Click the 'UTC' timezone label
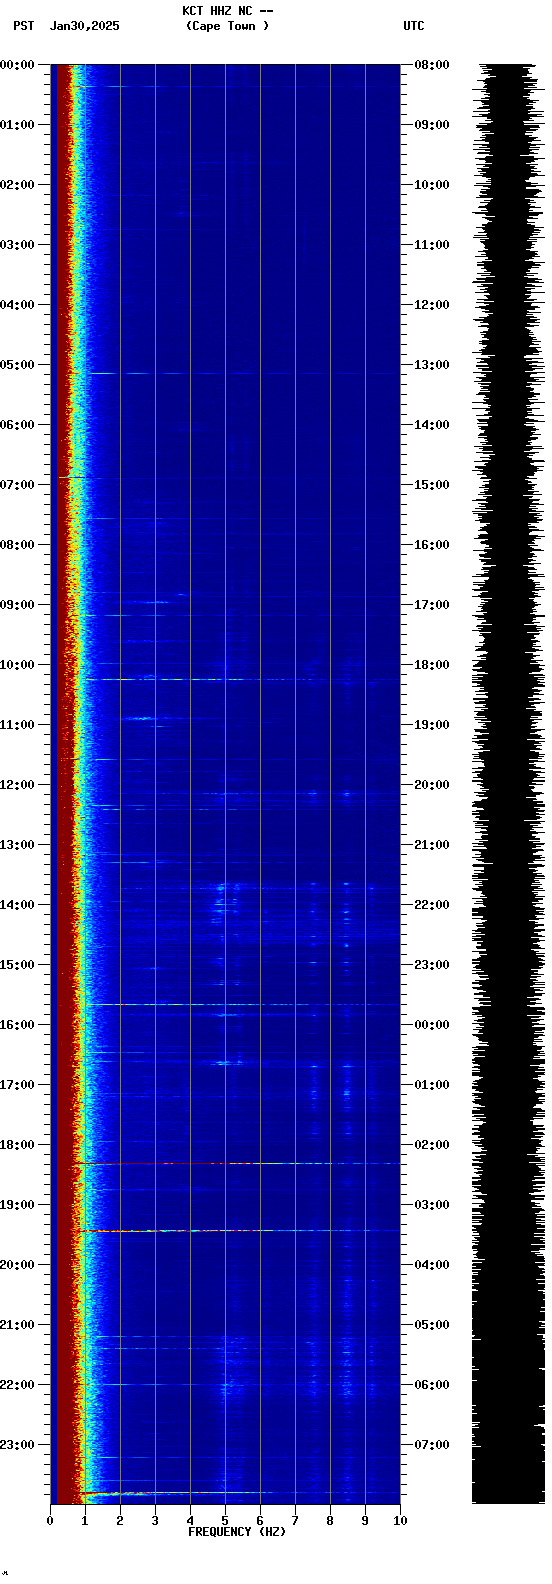 tap(414, 26)
